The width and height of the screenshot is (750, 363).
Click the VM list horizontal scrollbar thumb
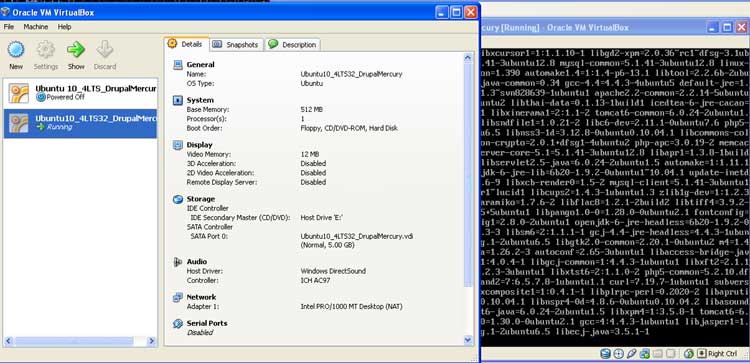point(74,341)
